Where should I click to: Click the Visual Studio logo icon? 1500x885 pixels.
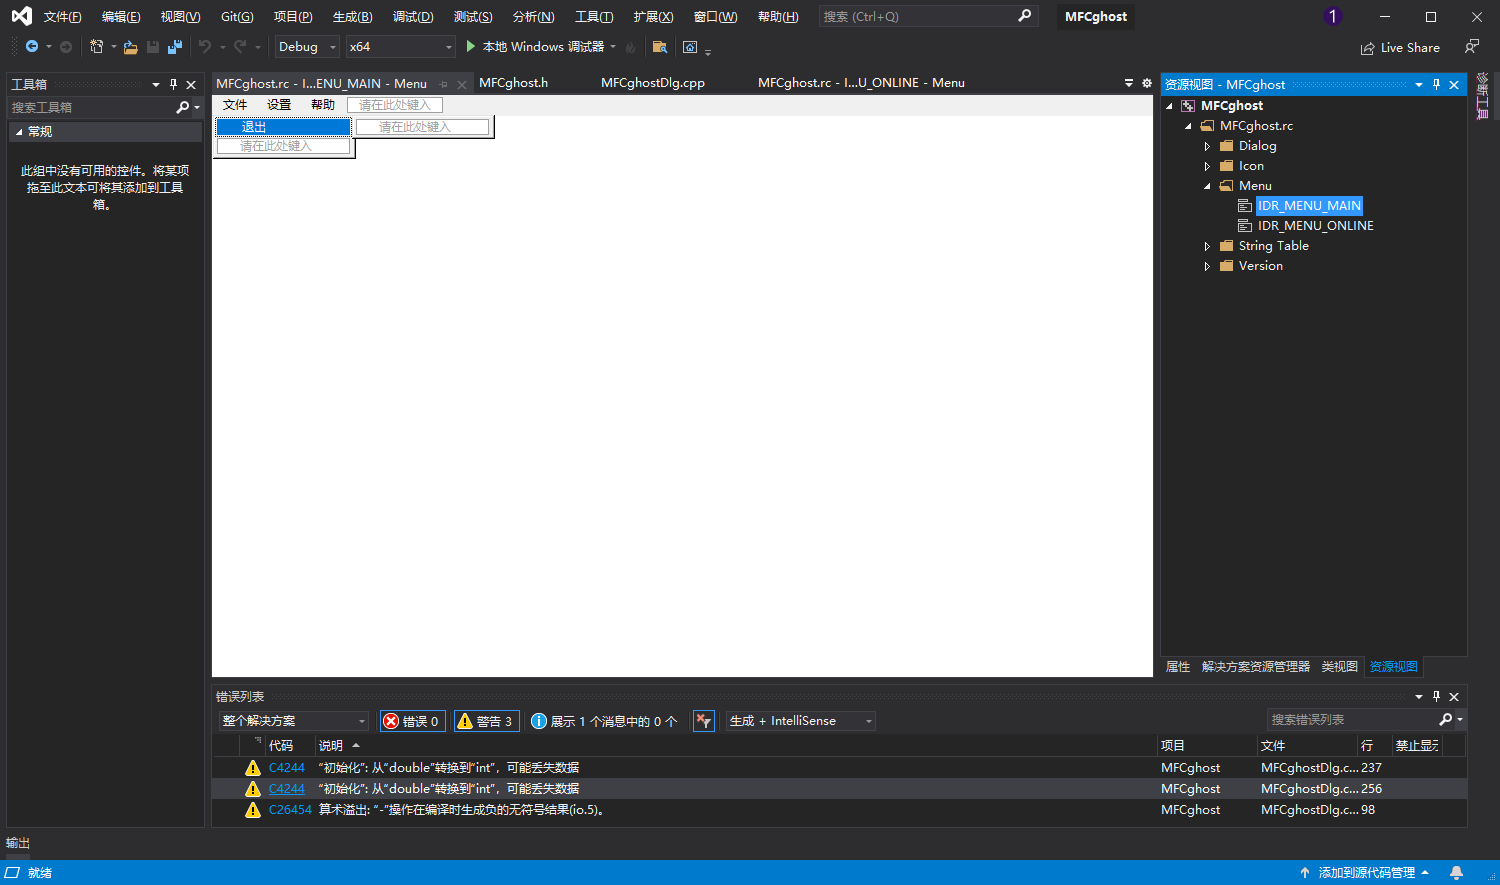(x=21, y=16)
